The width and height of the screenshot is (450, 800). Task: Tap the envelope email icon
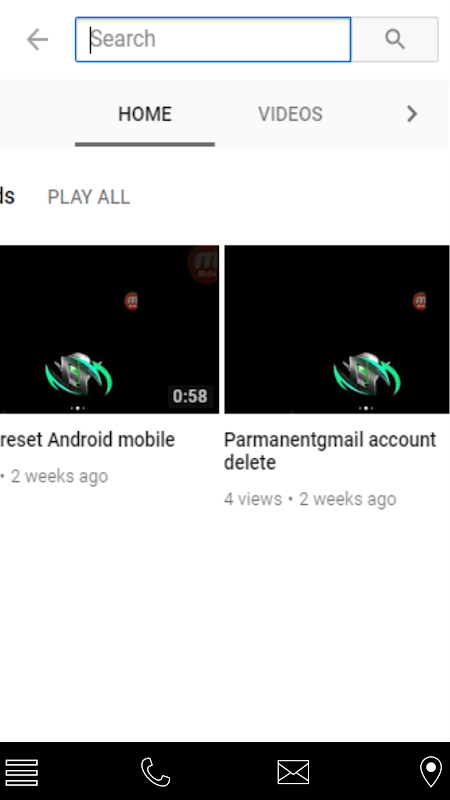[293, 772]
